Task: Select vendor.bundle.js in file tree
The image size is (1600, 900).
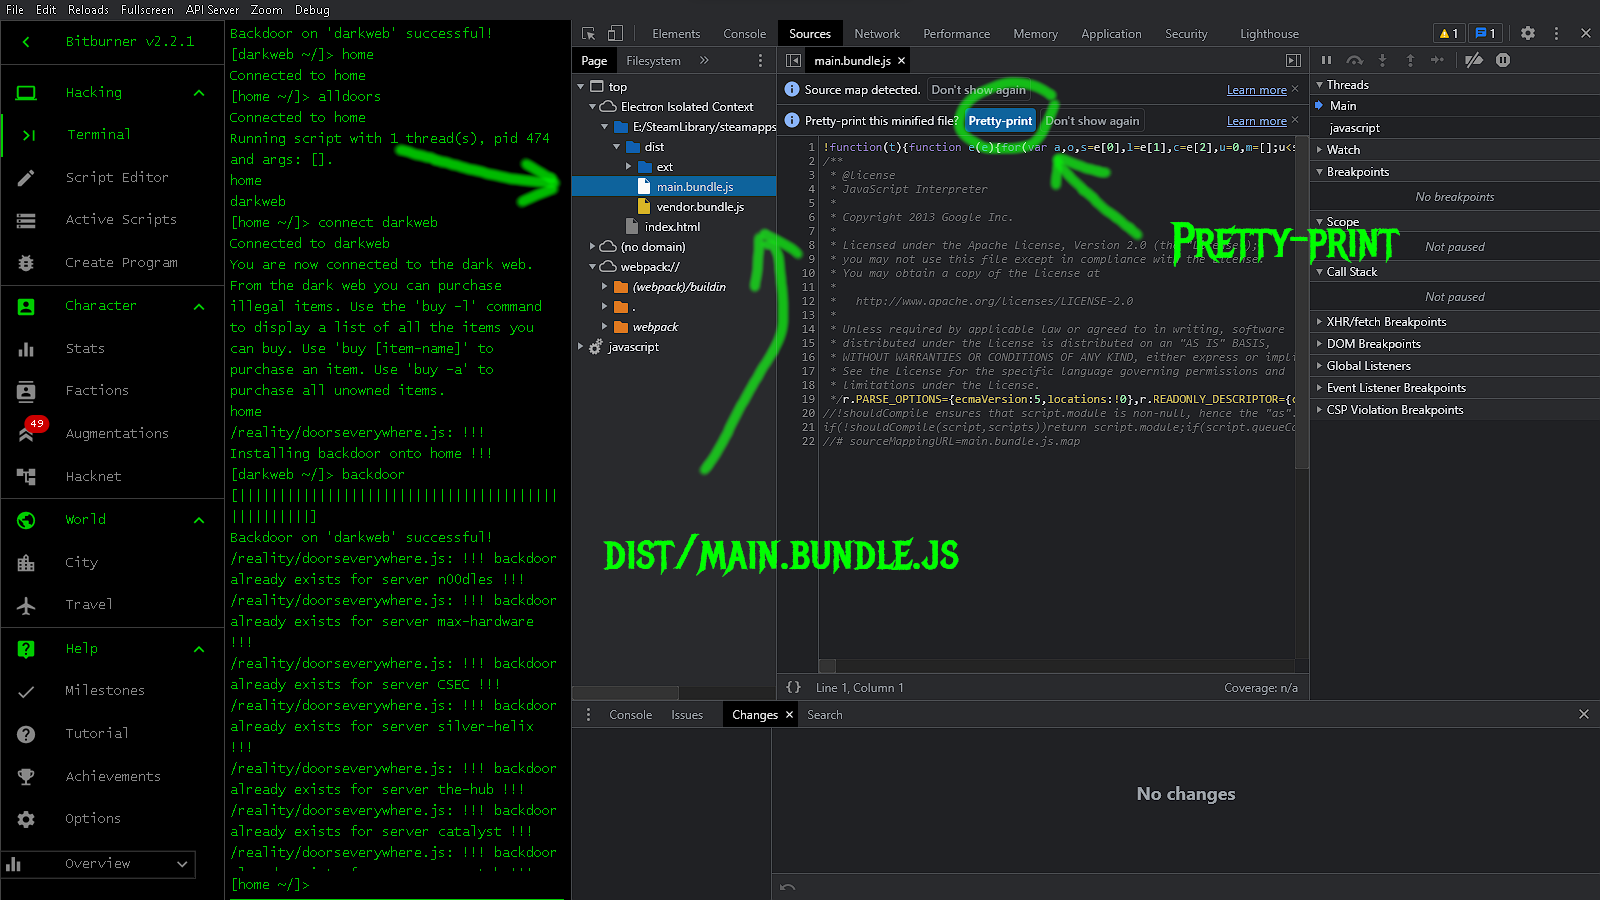Action: (700, 207)
